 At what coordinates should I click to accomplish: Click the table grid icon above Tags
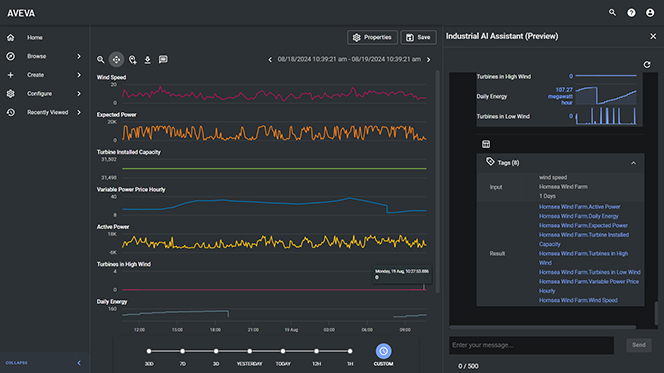(x=486, y=144)
